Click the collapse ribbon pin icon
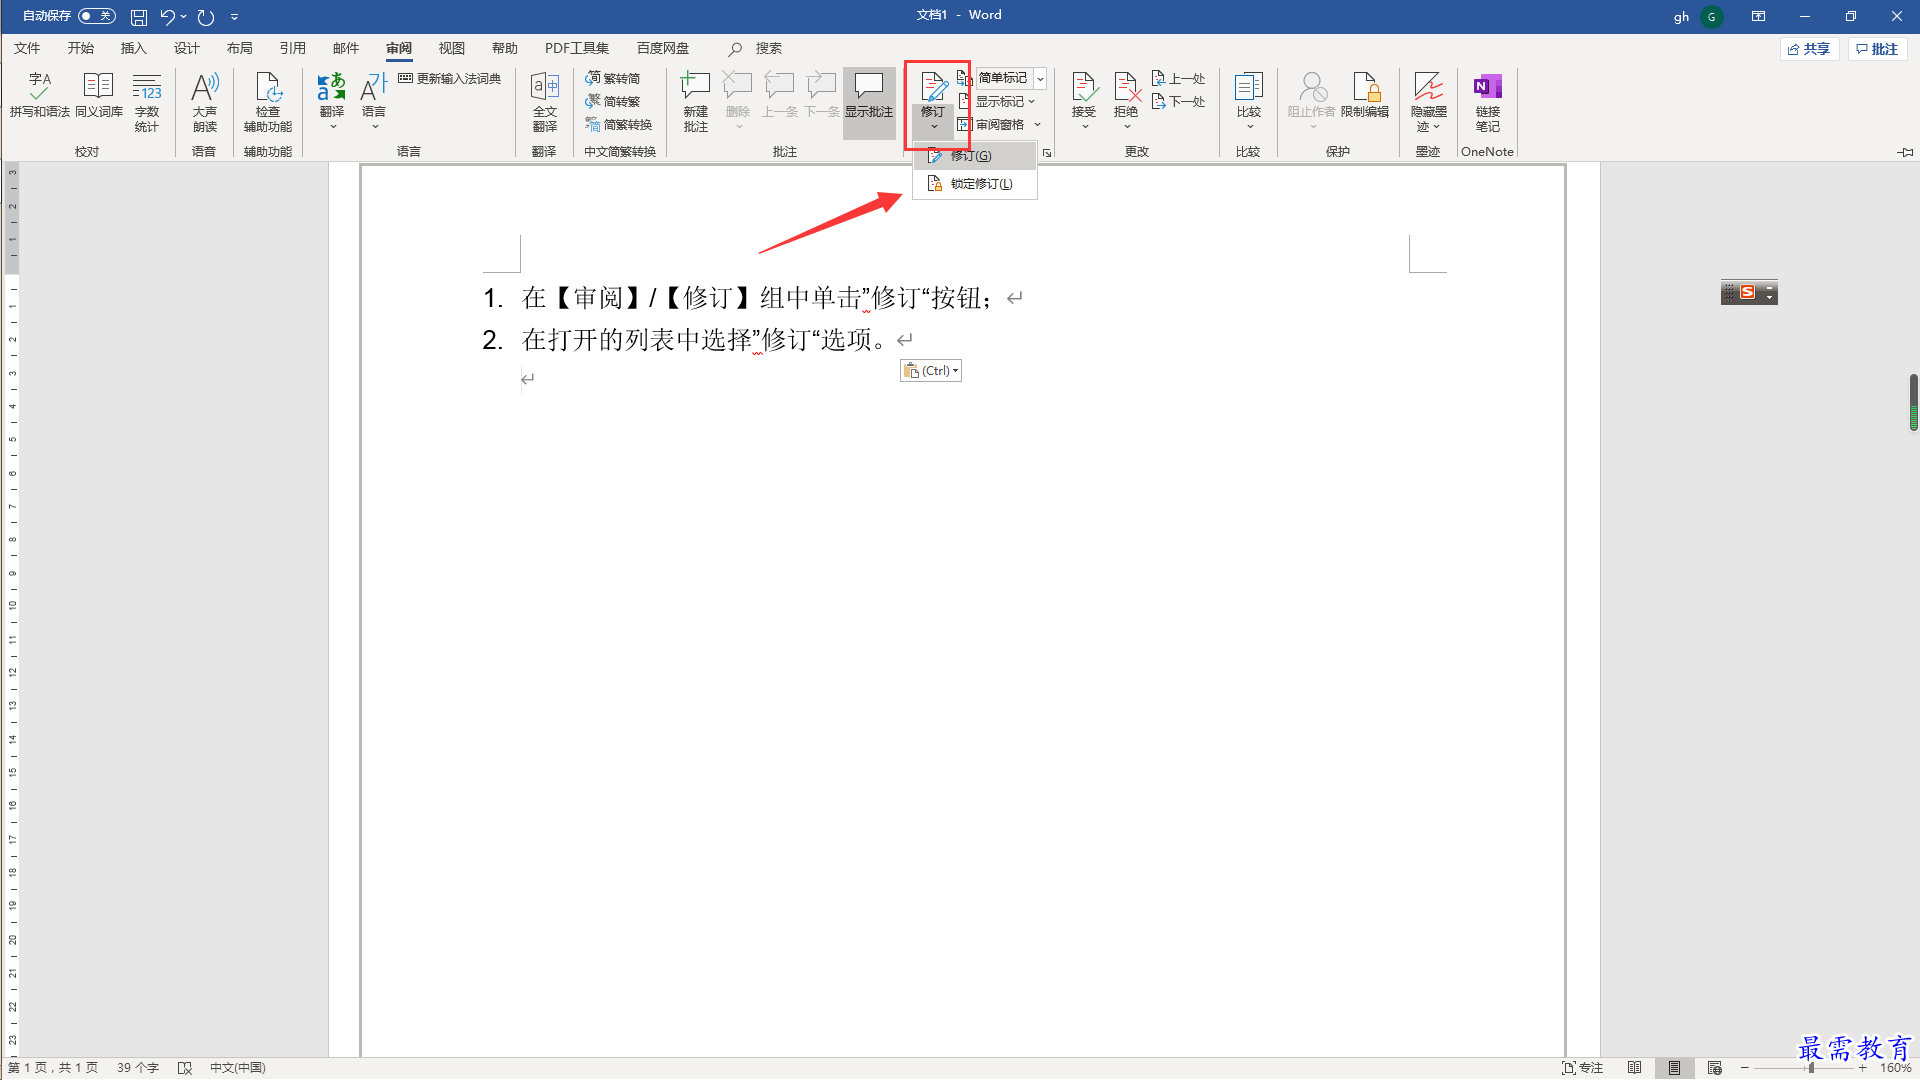 pos(1905,152)
